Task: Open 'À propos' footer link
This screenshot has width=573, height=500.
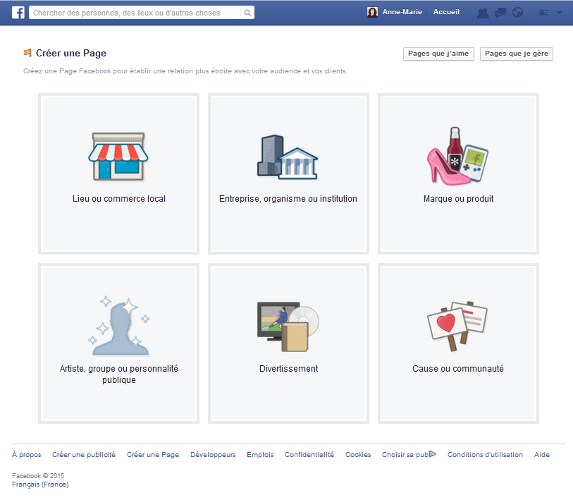Action: pyautogui.click(x=26, y=454)
